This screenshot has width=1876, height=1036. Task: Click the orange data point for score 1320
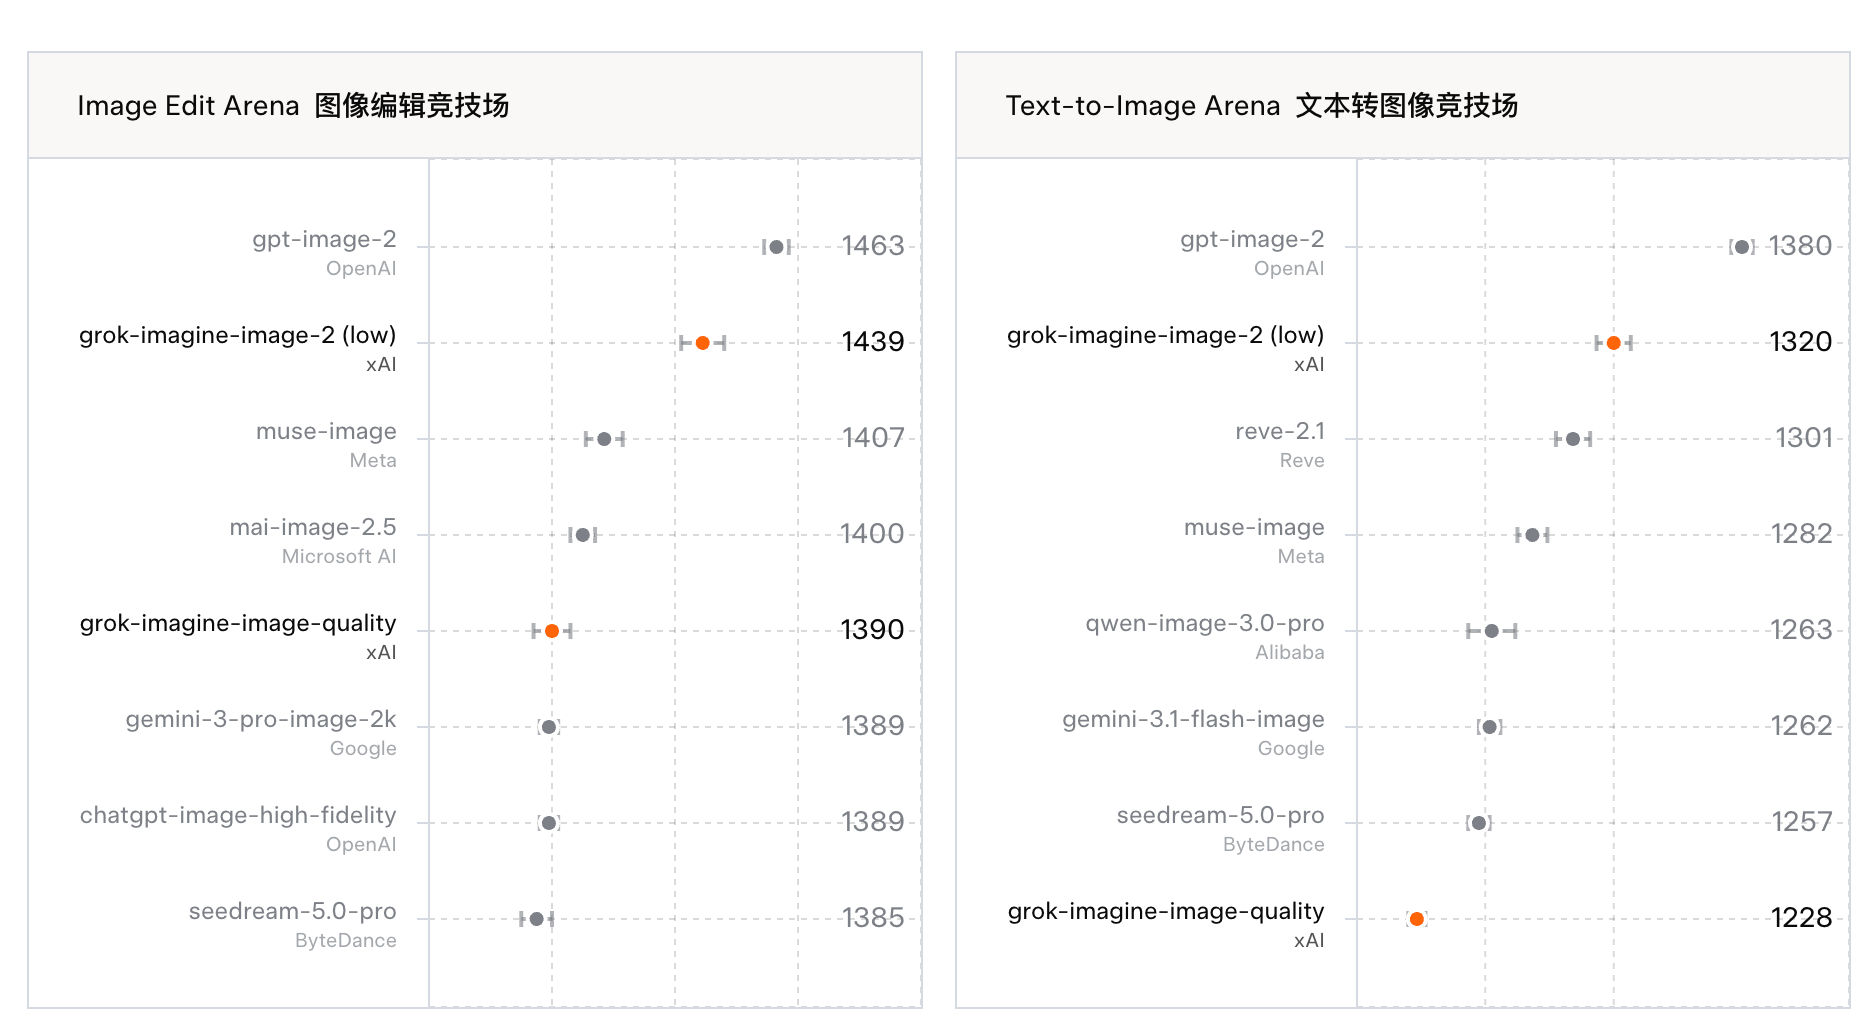tap(1614, 343)
